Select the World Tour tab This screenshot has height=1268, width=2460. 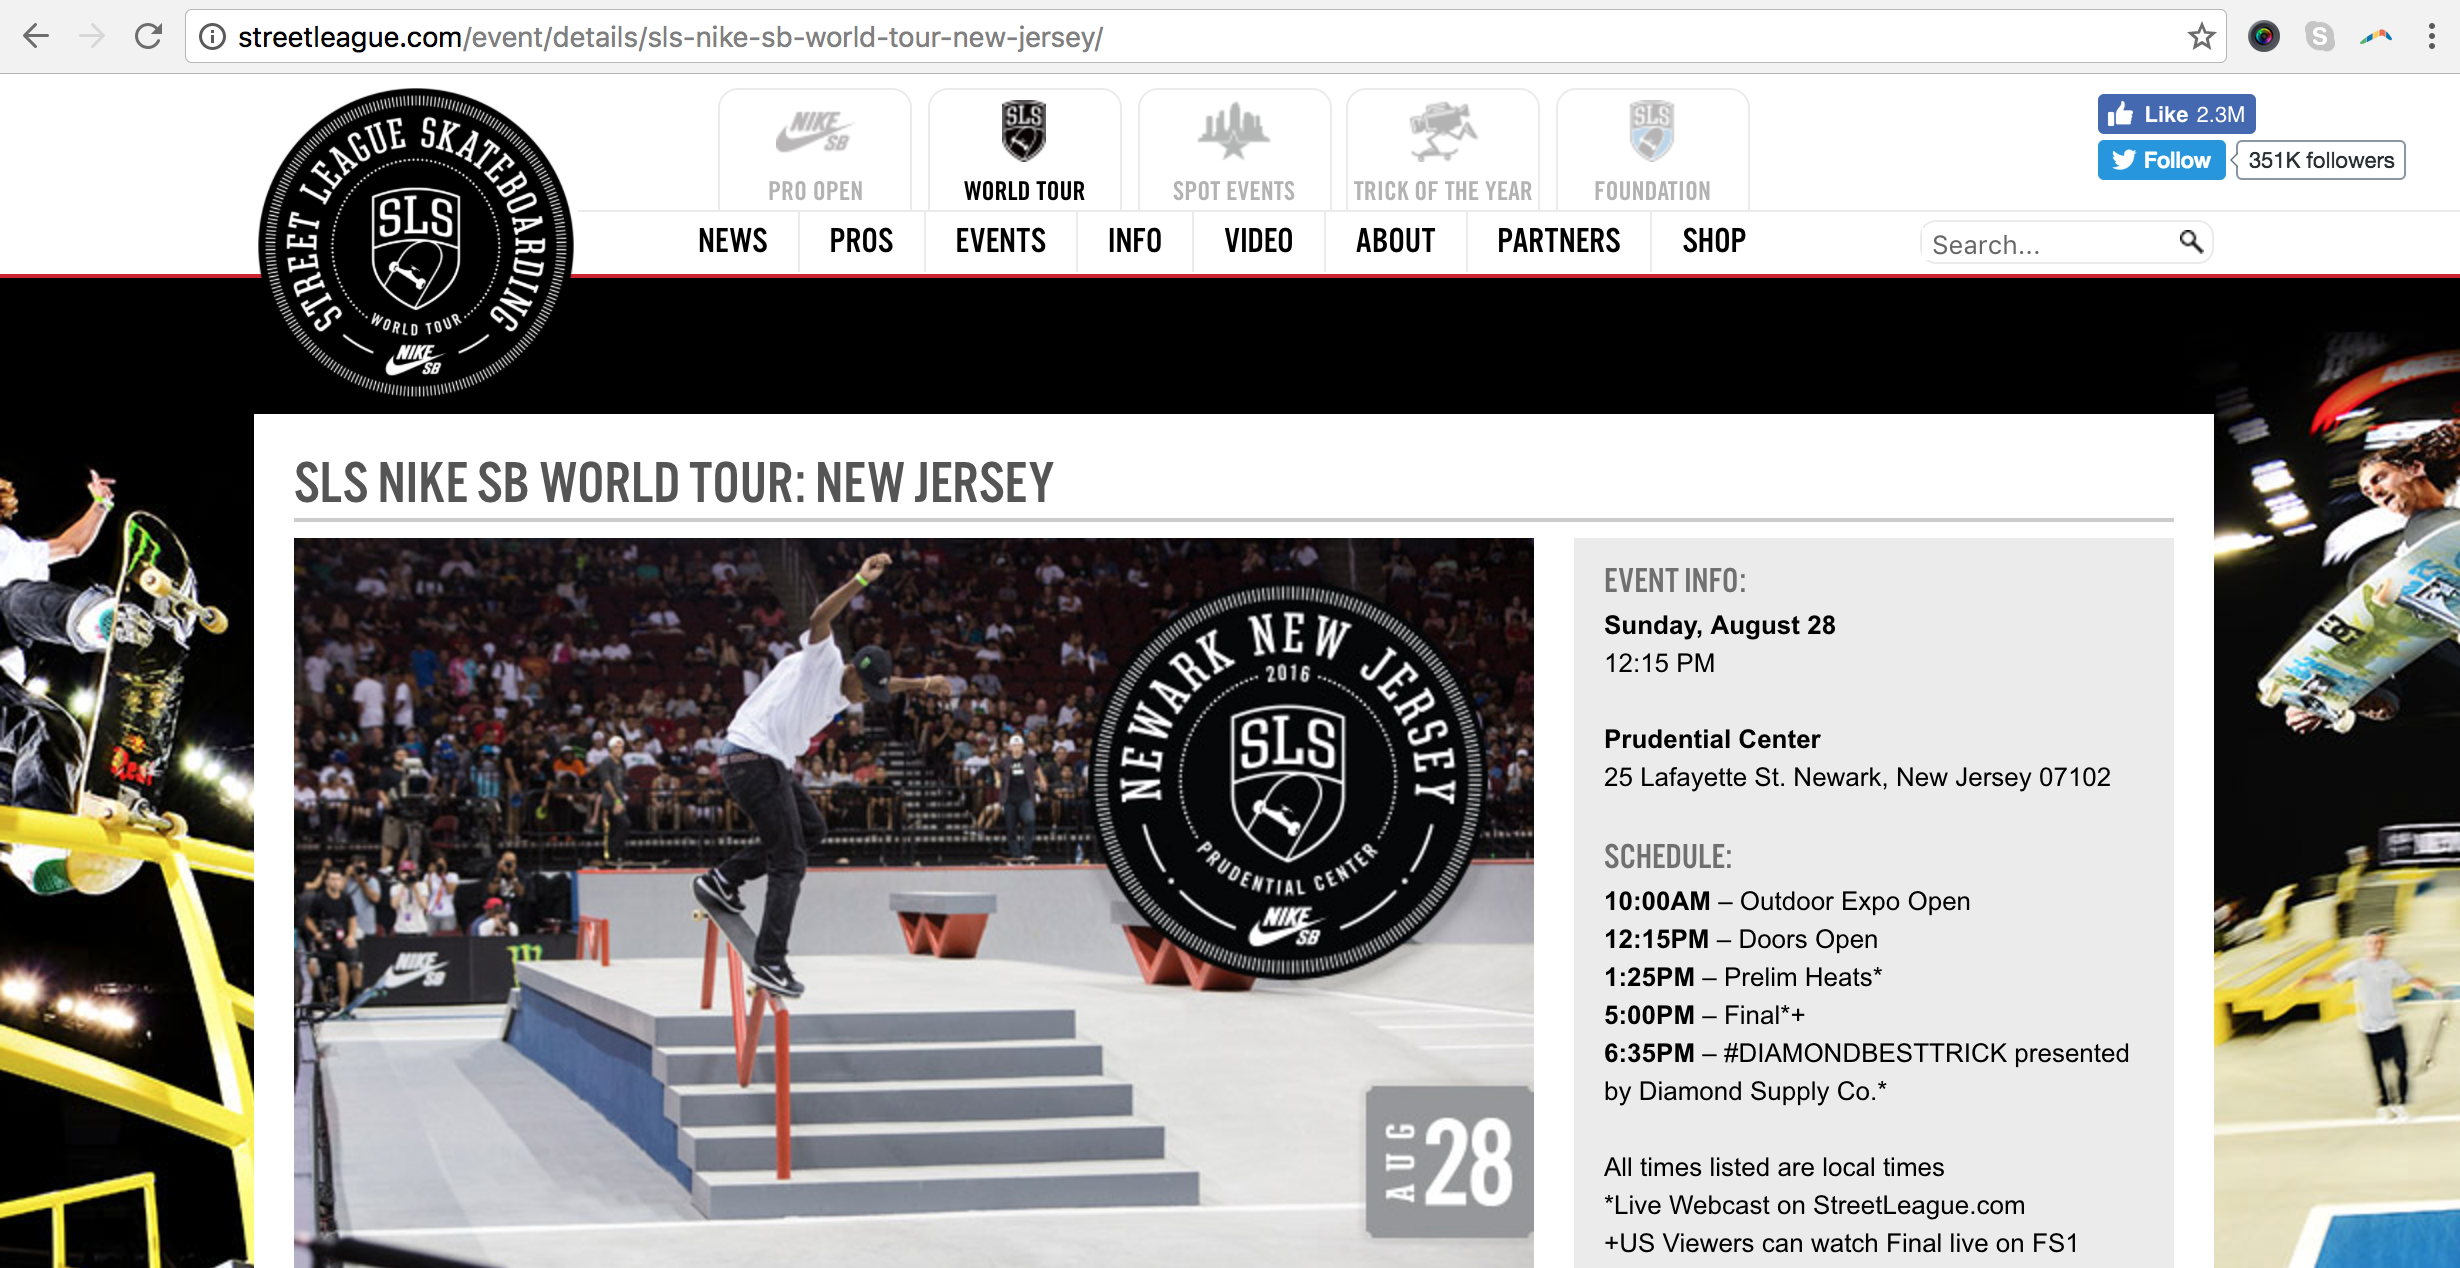1024,149
